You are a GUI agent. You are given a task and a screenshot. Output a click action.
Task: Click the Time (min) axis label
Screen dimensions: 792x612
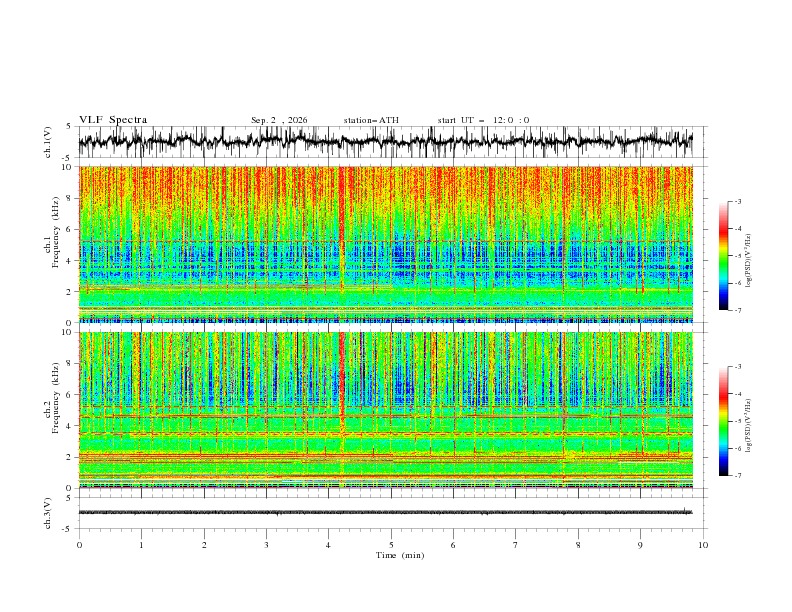(400, 555)
